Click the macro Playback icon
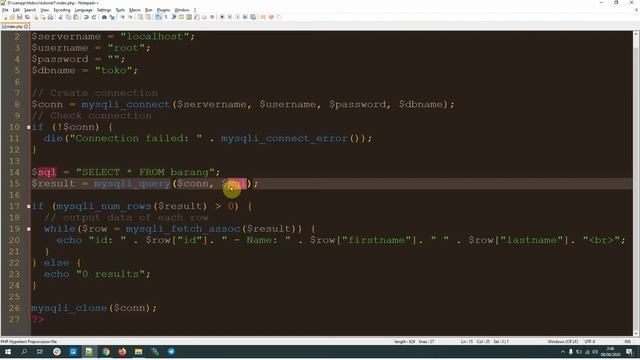Screen dimensions: 640x360 pyautogui.click(x=238, y=17)
